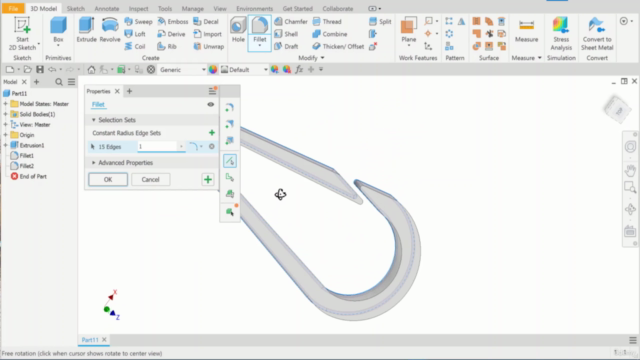
Task: Click the ViewCube in the viewport
Action: (x=618, y=109)
